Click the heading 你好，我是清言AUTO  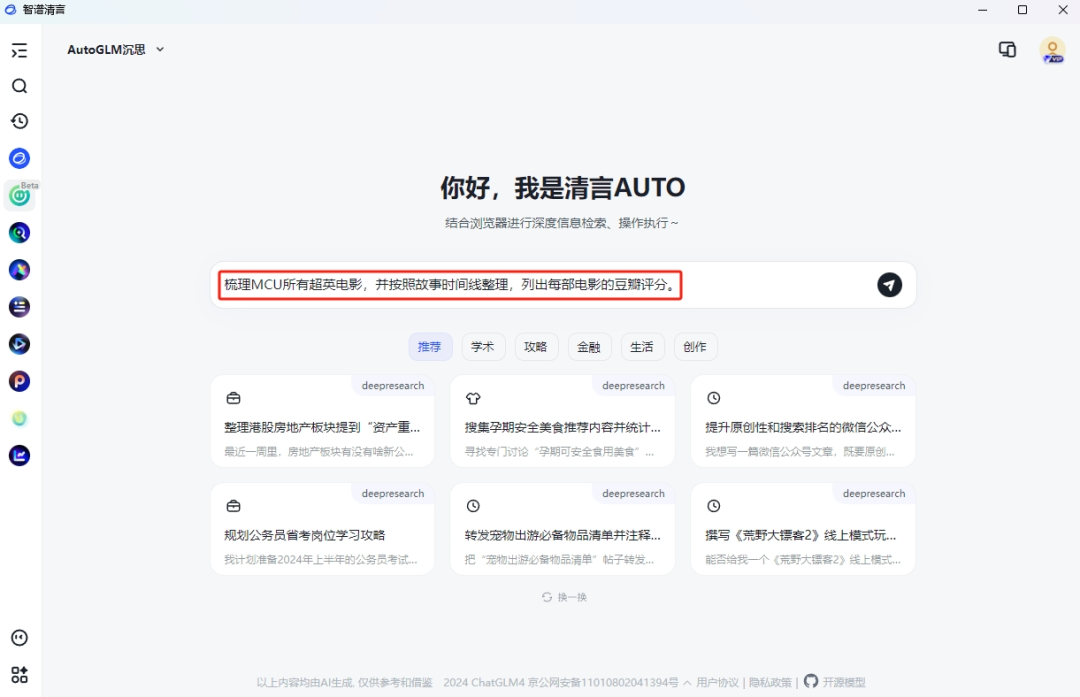click(563, 187)
